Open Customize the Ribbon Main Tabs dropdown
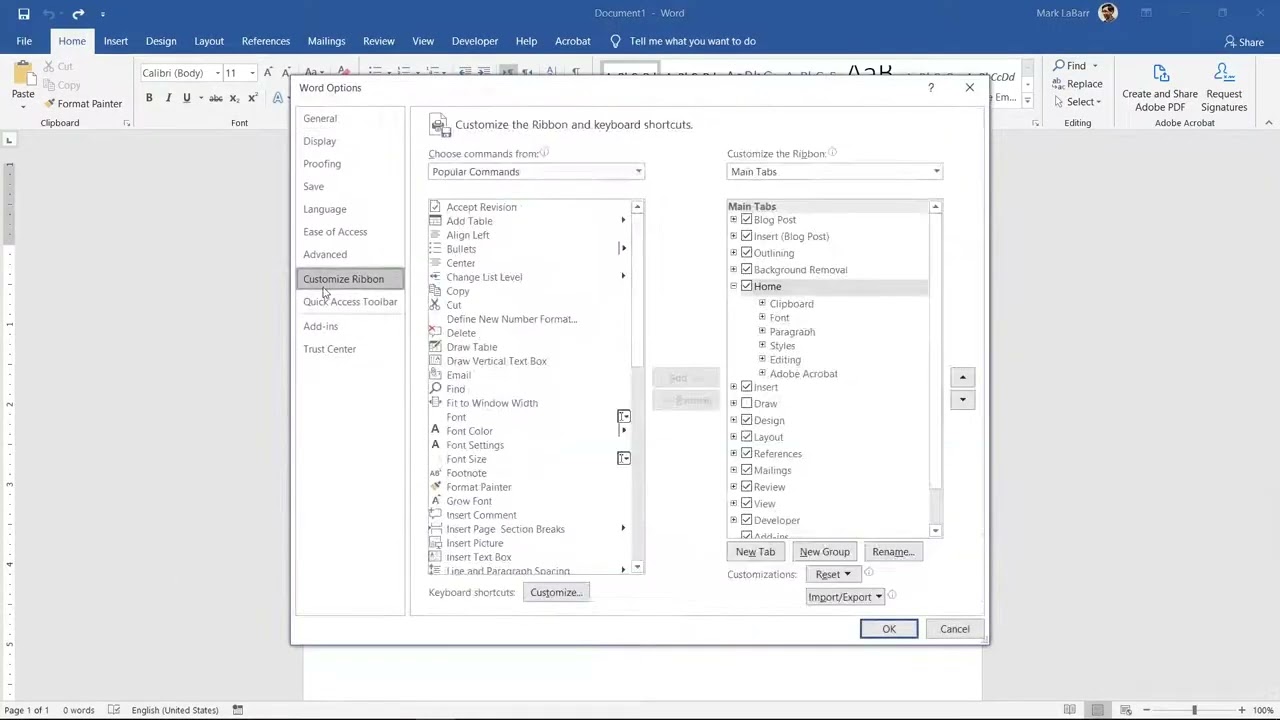The image size is (1280, 720). (x=834, y=172)
